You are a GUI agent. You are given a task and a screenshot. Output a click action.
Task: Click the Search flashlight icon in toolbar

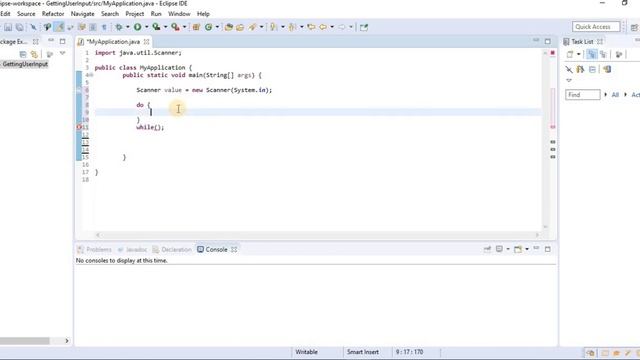click(x=253, y=27)
